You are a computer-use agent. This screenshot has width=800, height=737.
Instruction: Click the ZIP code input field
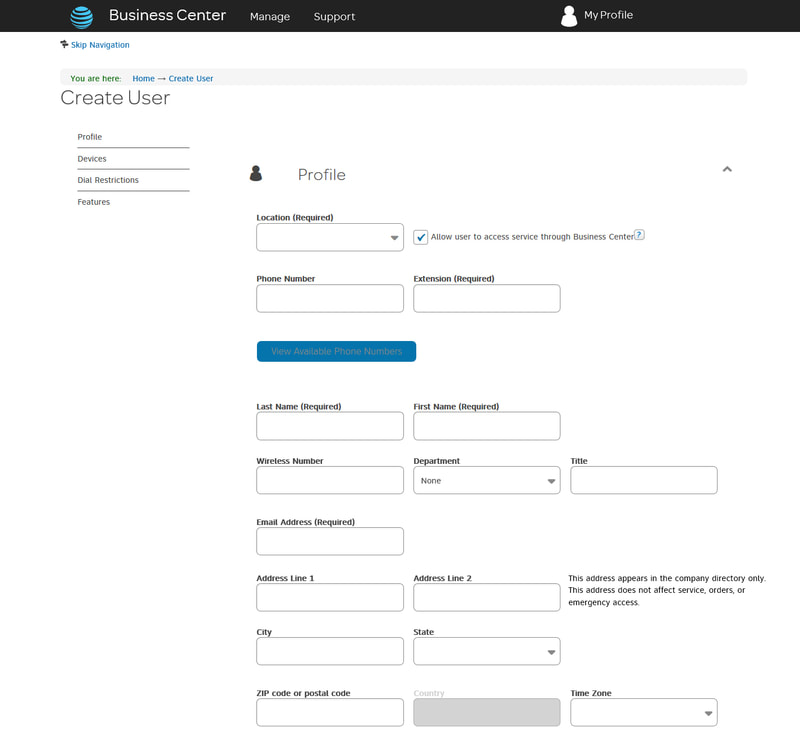tap(330, 713)
